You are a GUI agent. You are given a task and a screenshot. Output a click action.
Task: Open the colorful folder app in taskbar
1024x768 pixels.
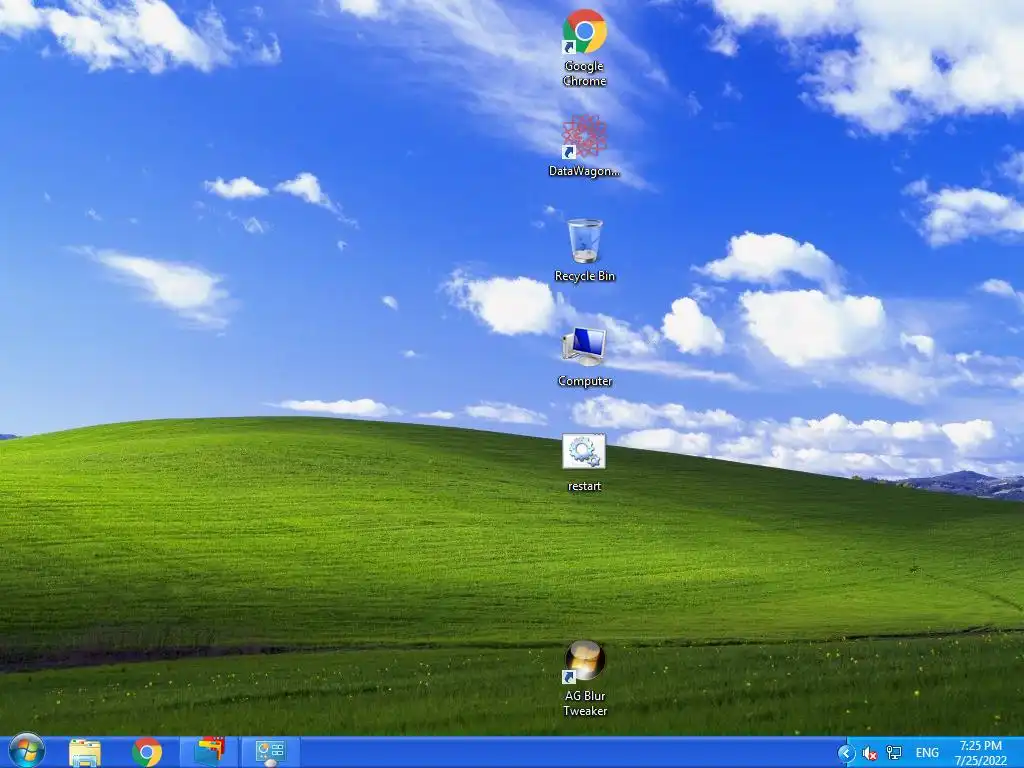[210, 752]
